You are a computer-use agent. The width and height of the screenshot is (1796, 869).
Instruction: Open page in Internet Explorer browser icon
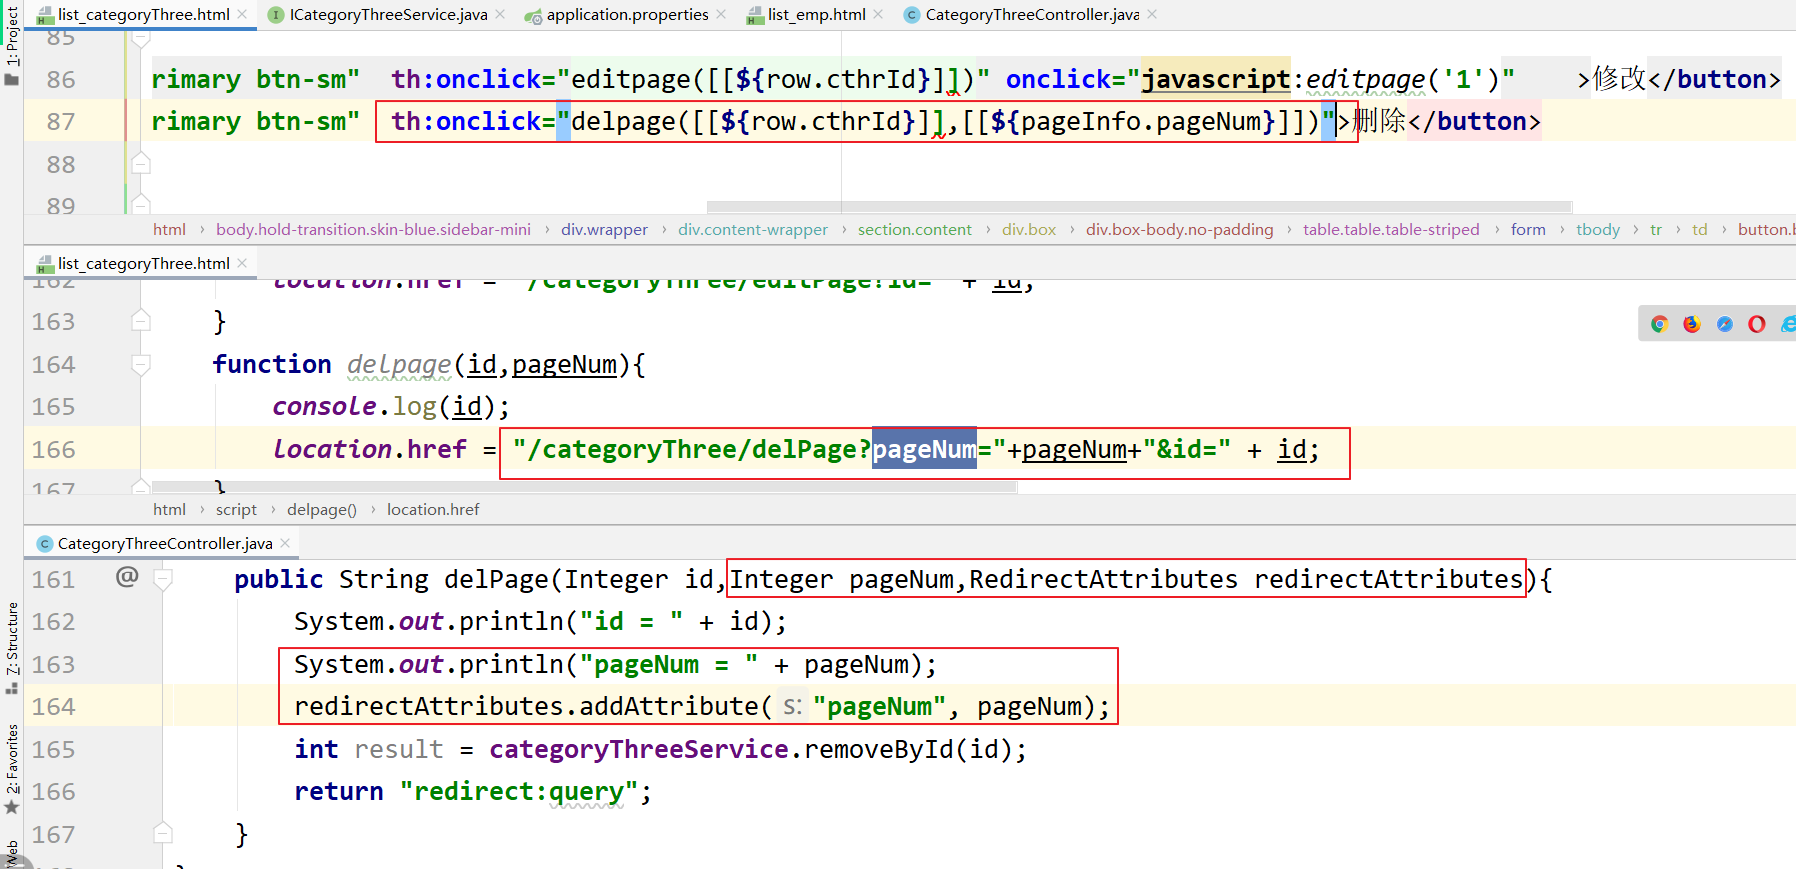click(1788, 324)
